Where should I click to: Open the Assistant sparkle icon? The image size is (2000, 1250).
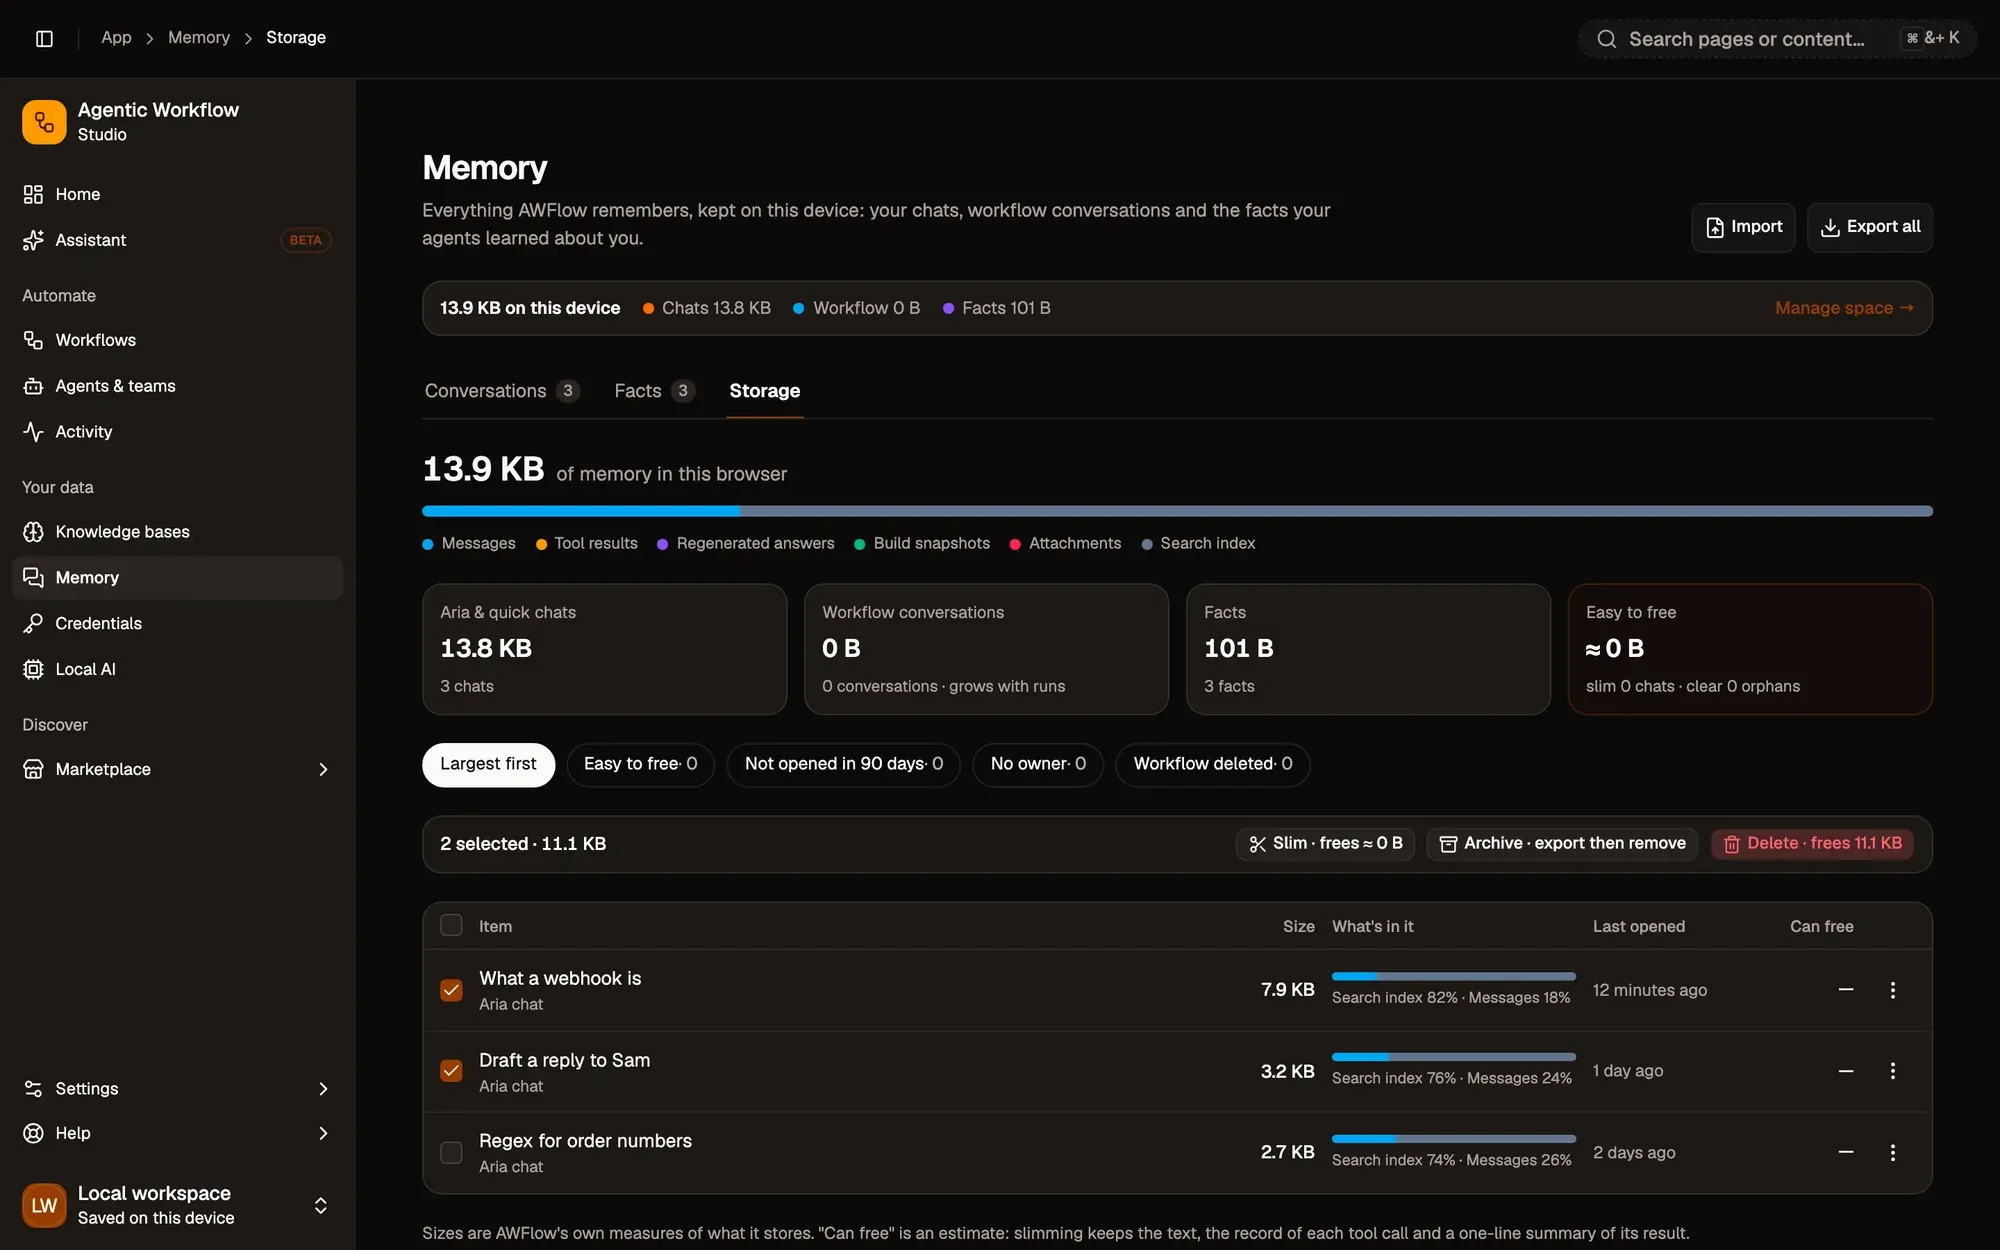33,240
